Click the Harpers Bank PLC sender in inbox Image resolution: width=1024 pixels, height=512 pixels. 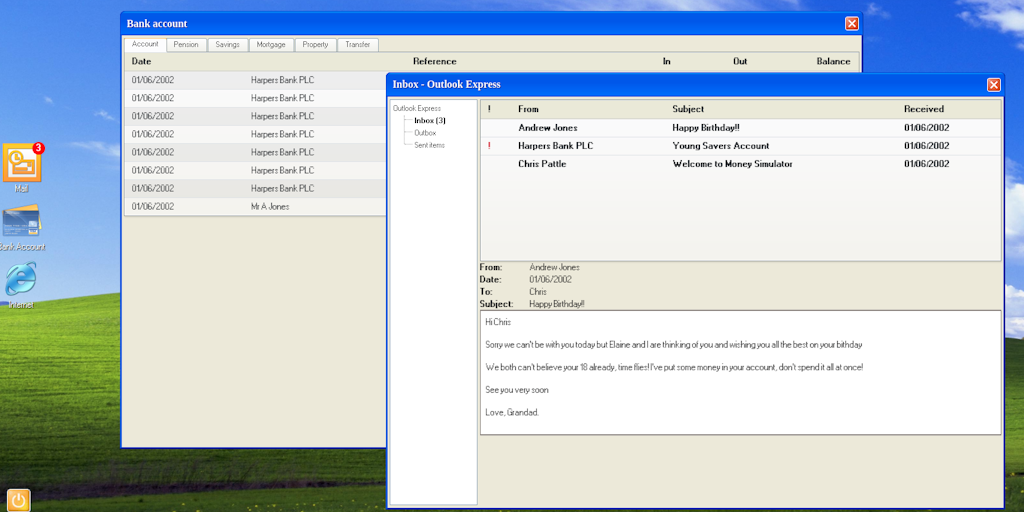coord(556,146)
